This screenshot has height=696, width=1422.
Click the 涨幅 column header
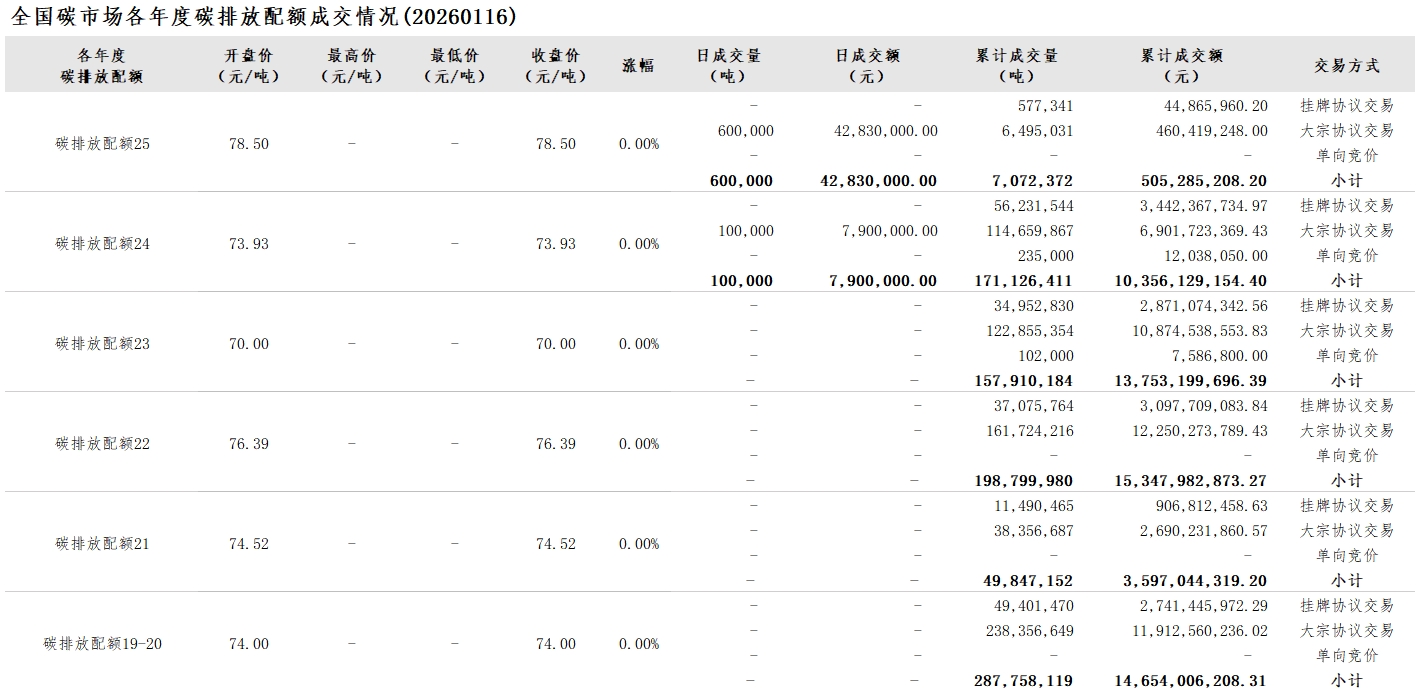click(x=638, y=65)
